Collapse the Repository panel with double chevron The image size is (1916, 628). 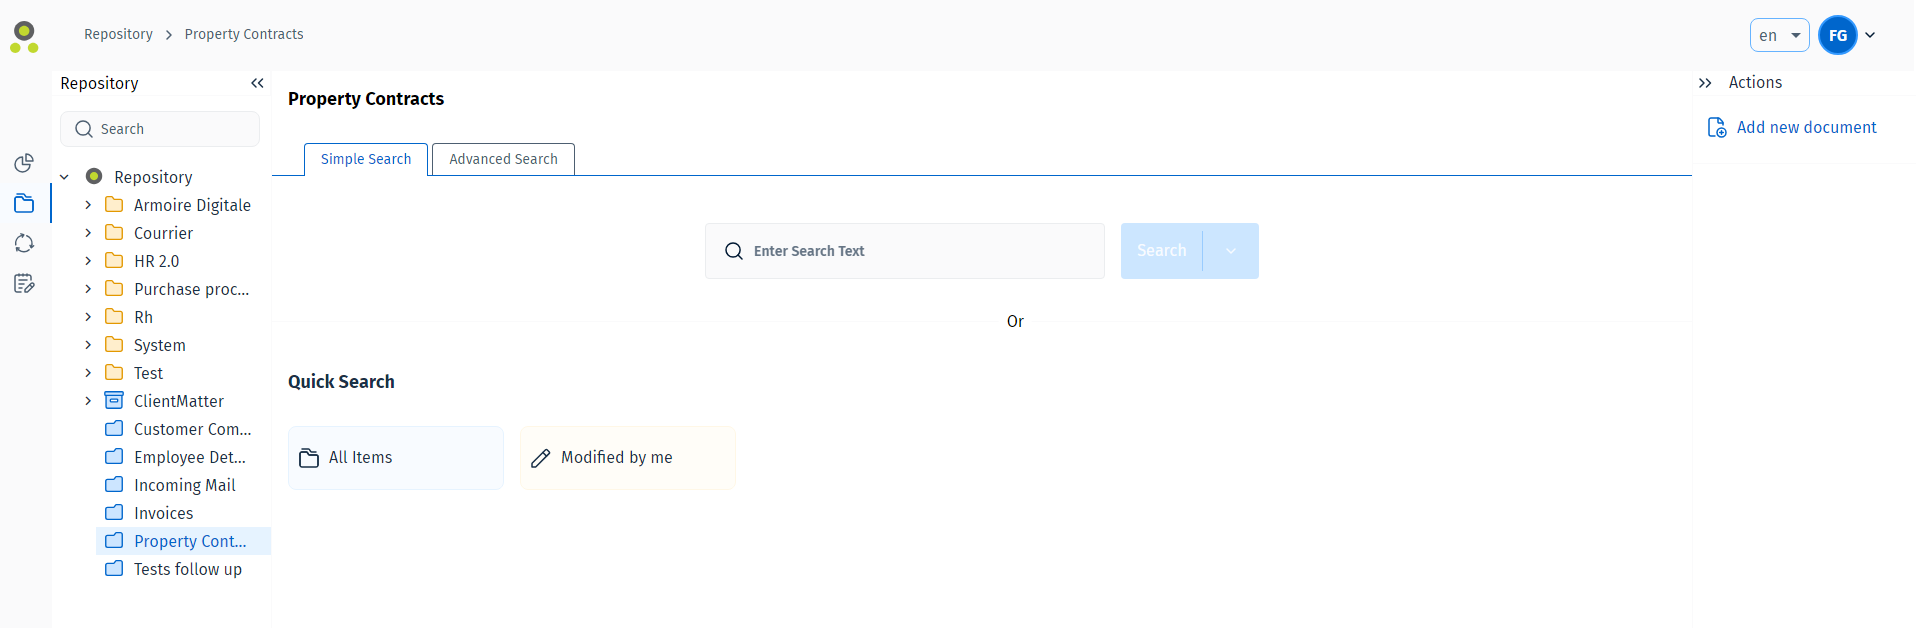coord(257,83)
